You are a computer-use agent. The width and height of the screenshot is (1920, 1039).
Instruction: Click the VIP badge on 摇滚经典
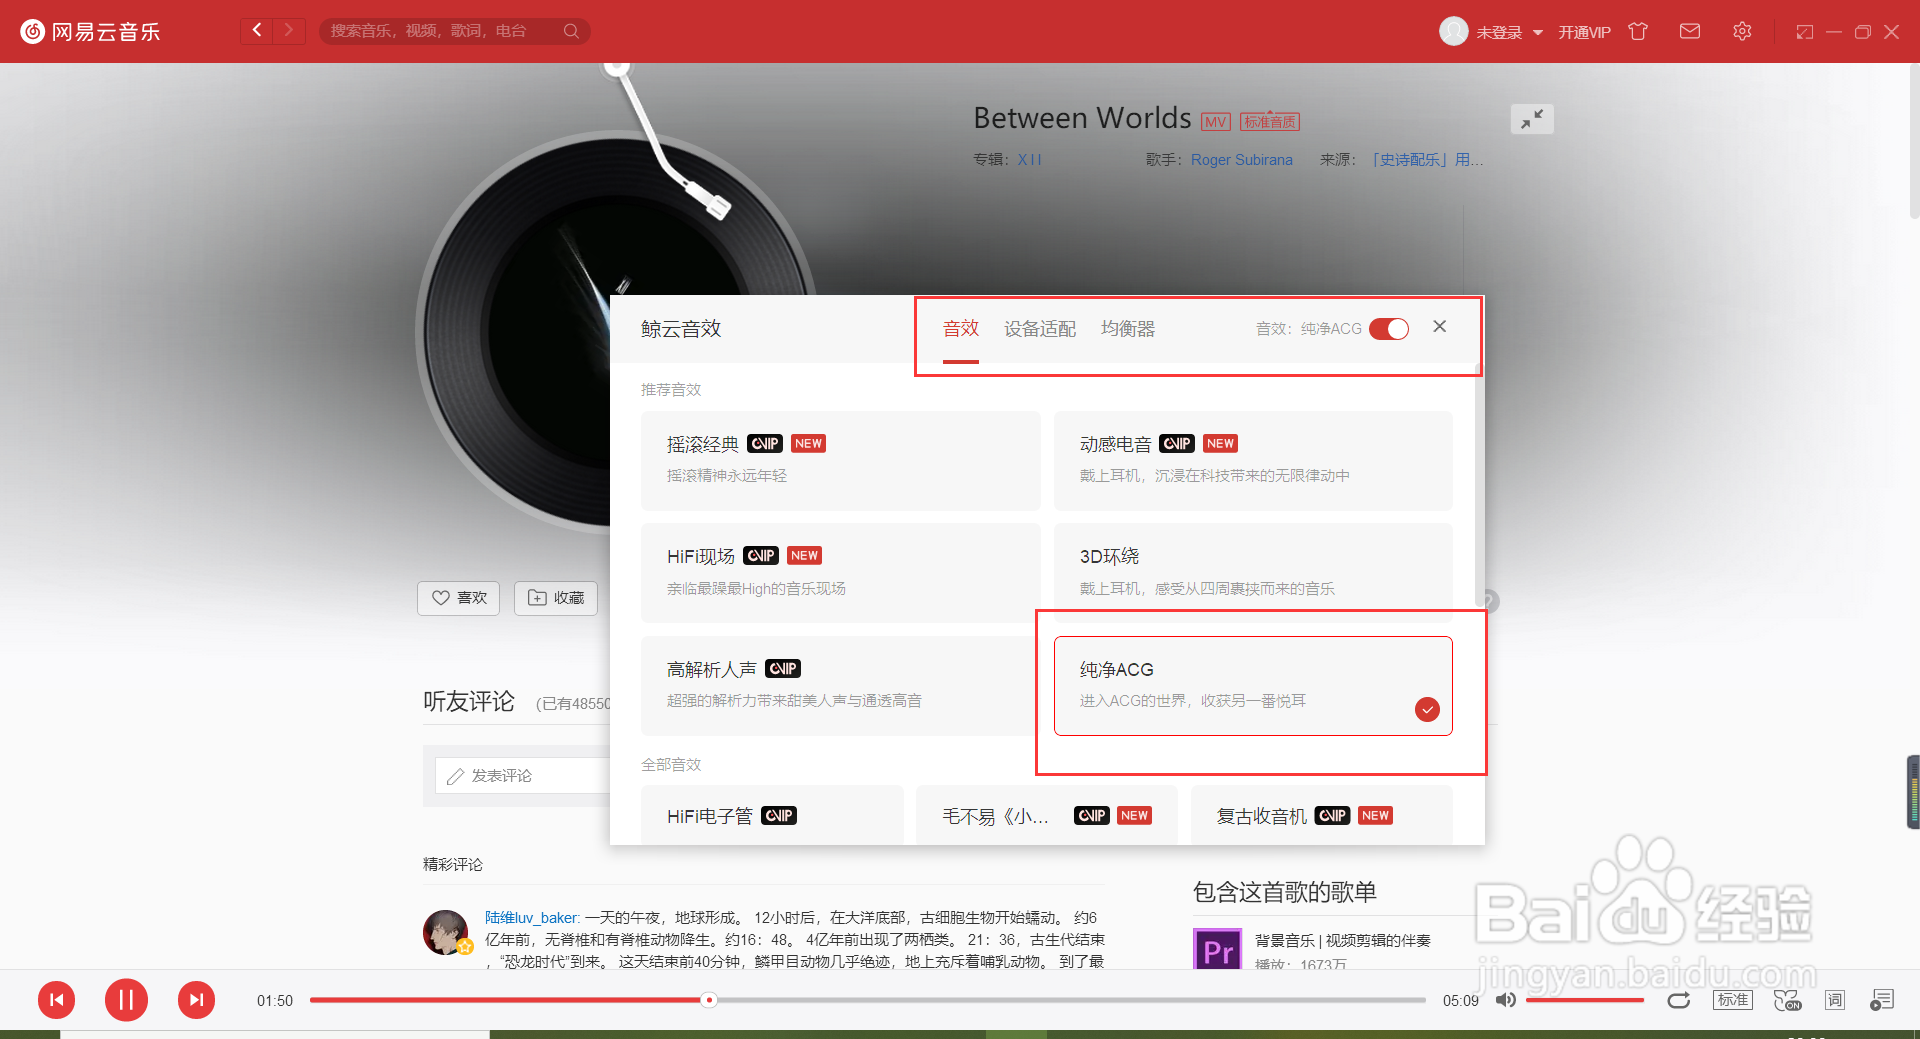765,444
